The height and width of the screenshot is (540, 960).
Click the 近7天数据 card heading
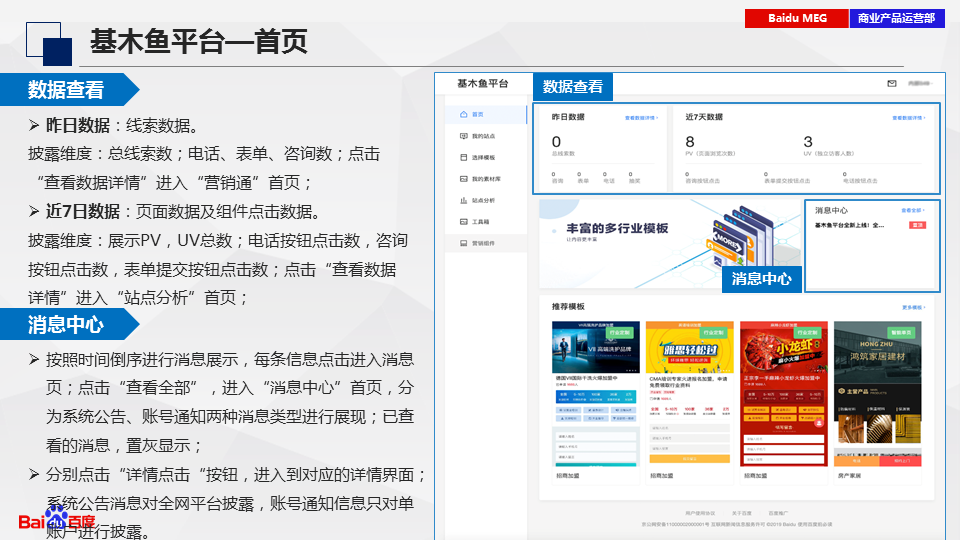pyautogui.click(x=704, y=117)
